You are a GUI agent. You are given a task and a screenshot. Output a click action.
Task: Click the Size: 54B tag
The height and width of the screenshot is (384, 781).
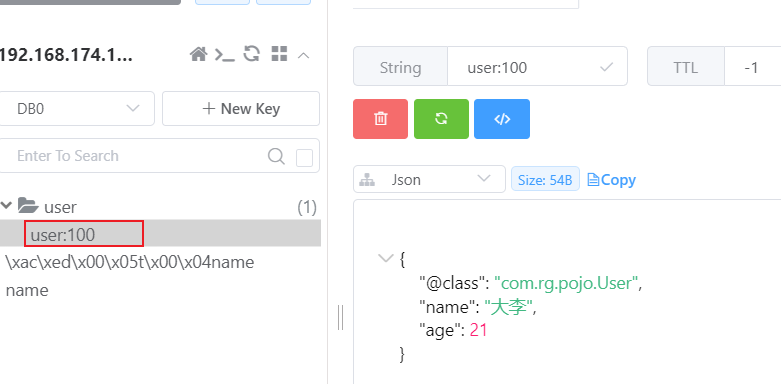tap(545, 179)
